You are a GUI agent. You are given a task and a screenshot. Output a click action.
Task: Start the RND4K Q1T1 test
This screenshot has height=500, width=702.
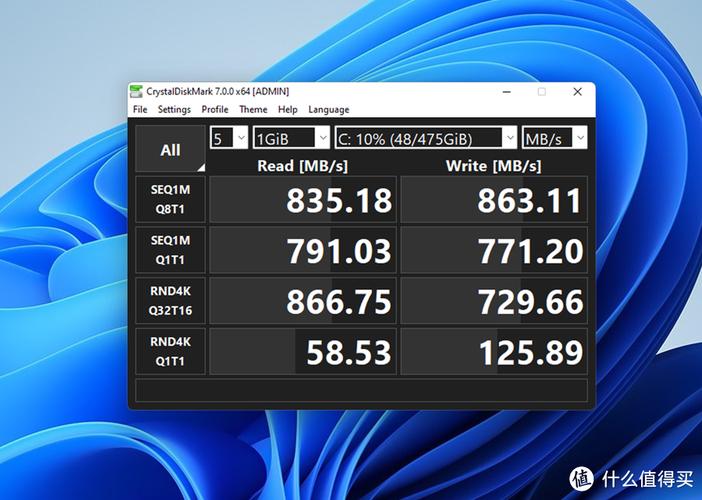click(x=171, y=351)
